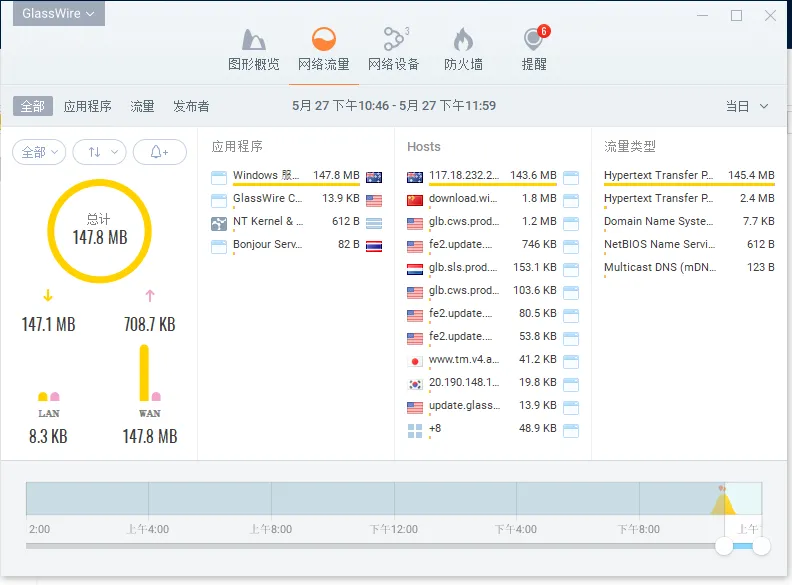Image resolution: width=792 pixels, height=585 pixels.
Task: Click the +8 more hosts grid icon
Action: click(x=415, y=429)
